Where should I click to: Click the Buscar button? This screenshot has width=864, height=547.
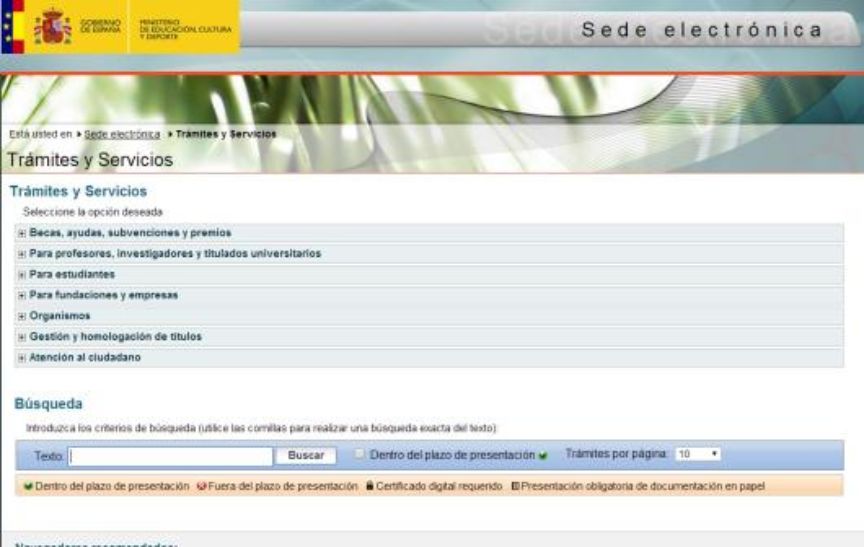point(306,456)
